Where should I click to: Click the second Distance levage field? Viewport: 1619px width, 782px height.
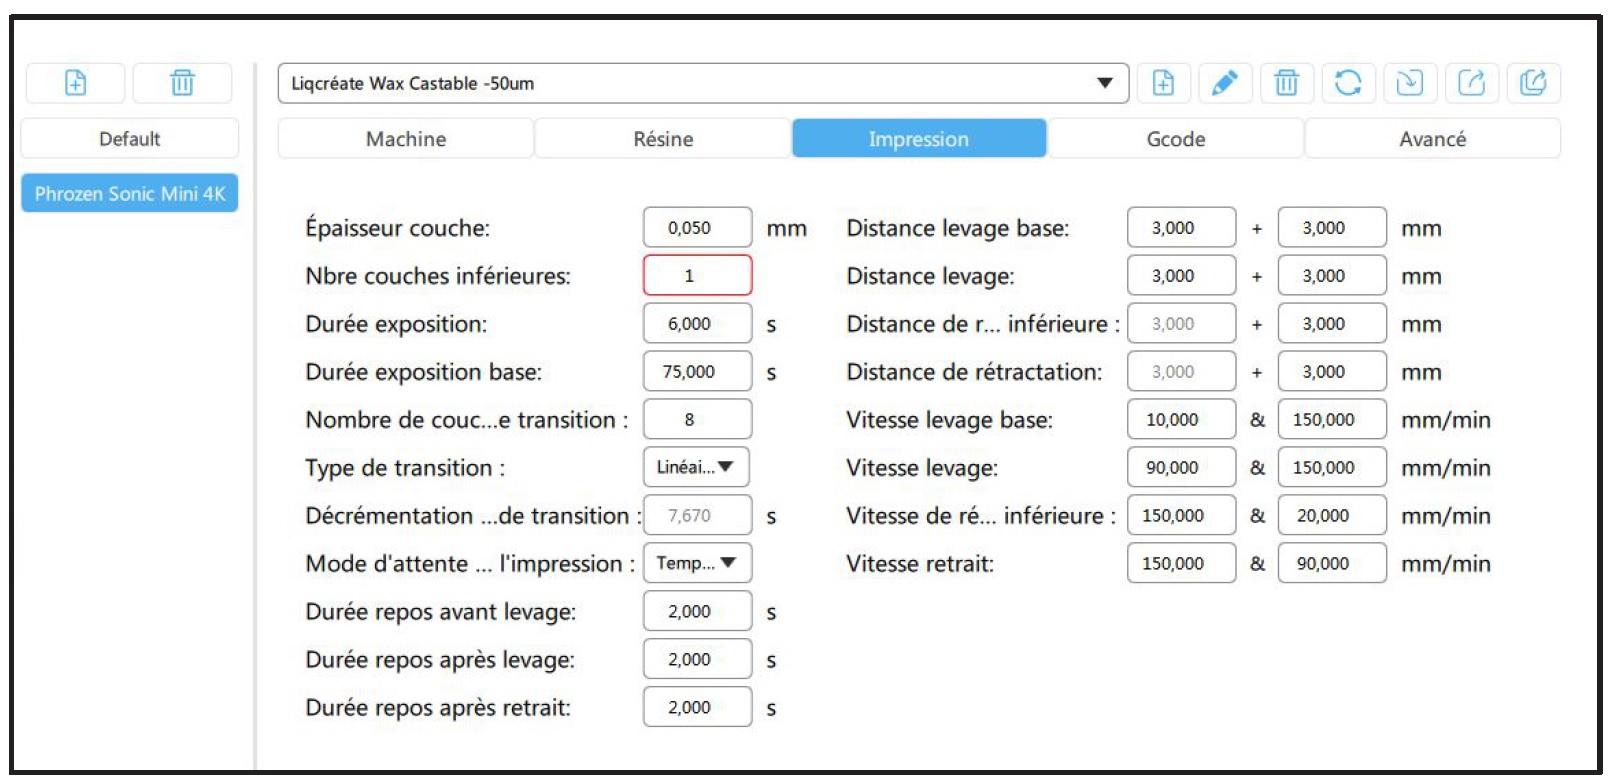click(x=1332, y=275)
